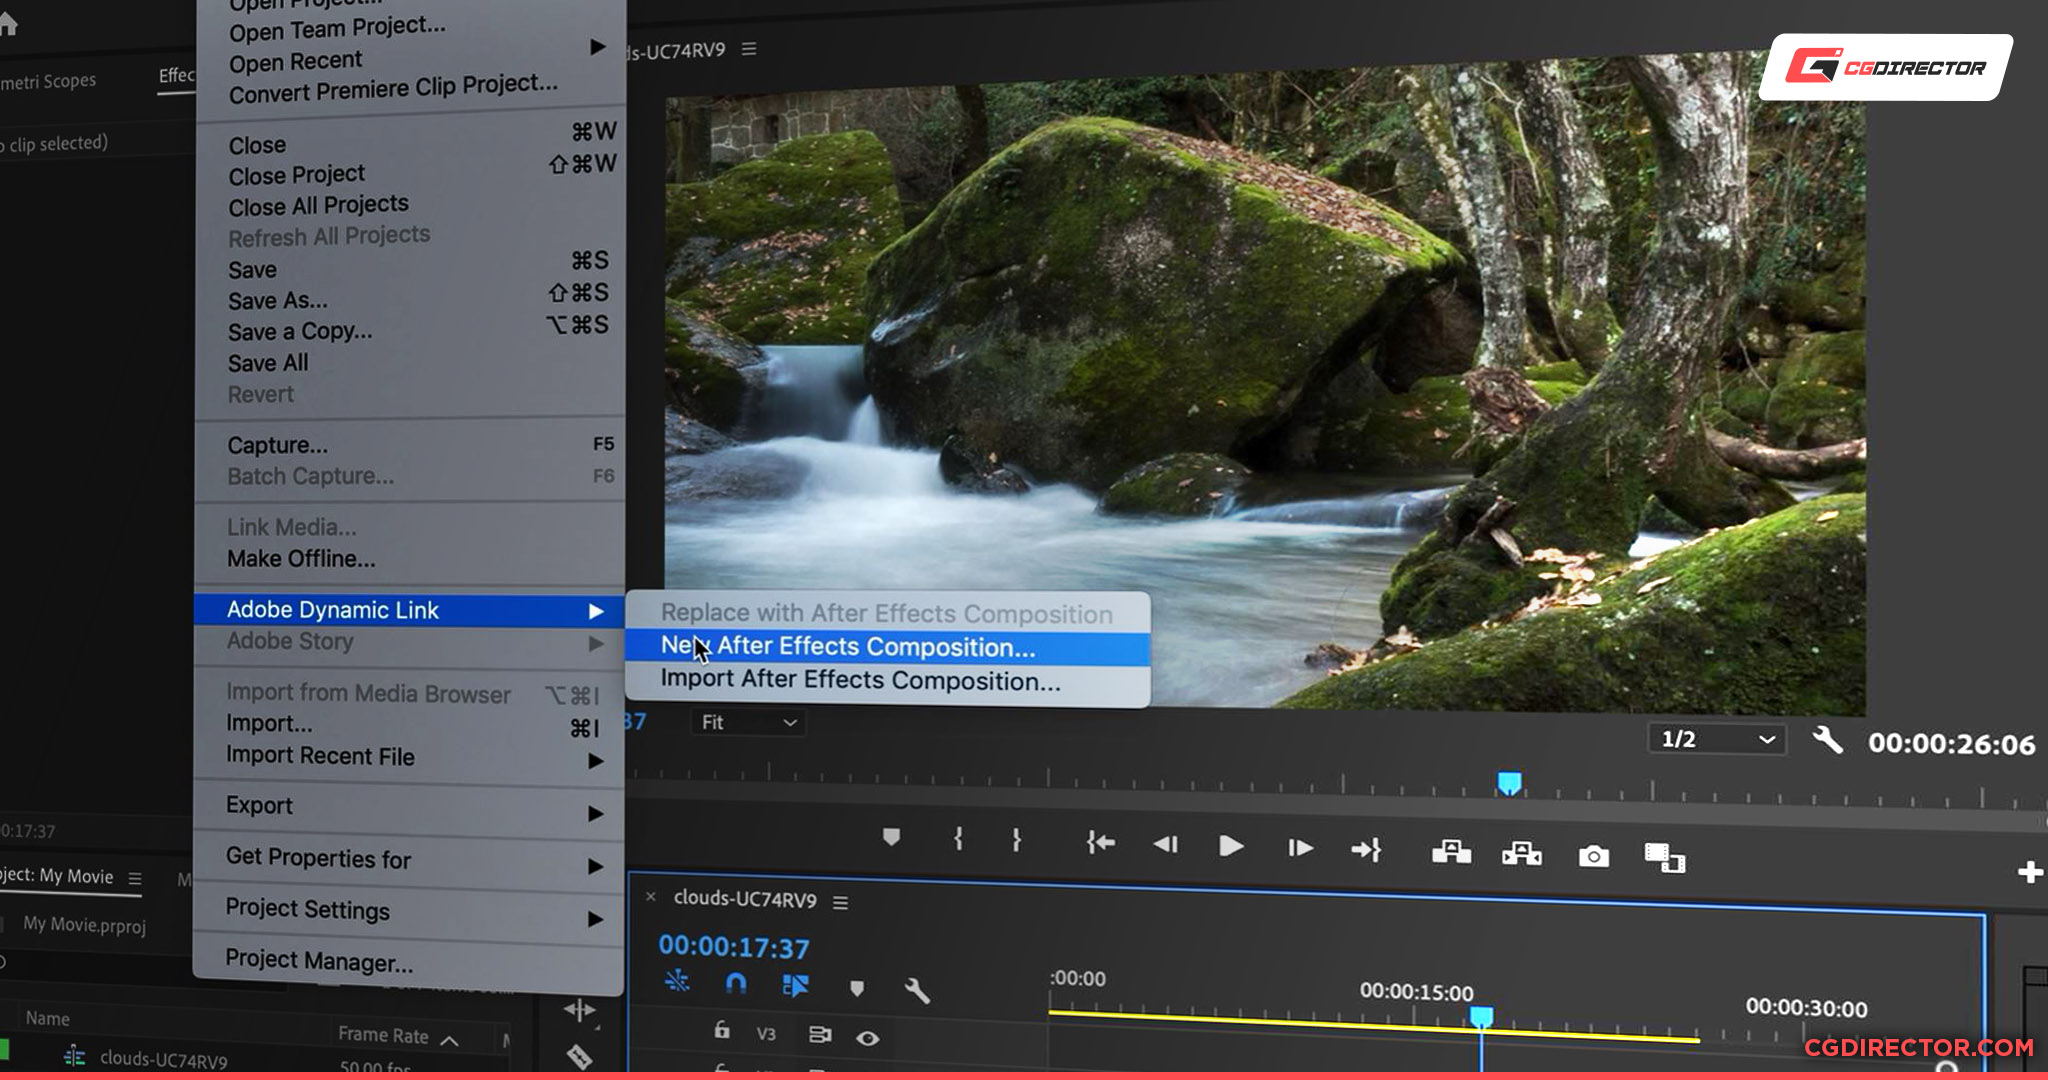Click program monitor playhead on scrub bar
The image size is (2048, 1080).
click(x=1509, y=783)
